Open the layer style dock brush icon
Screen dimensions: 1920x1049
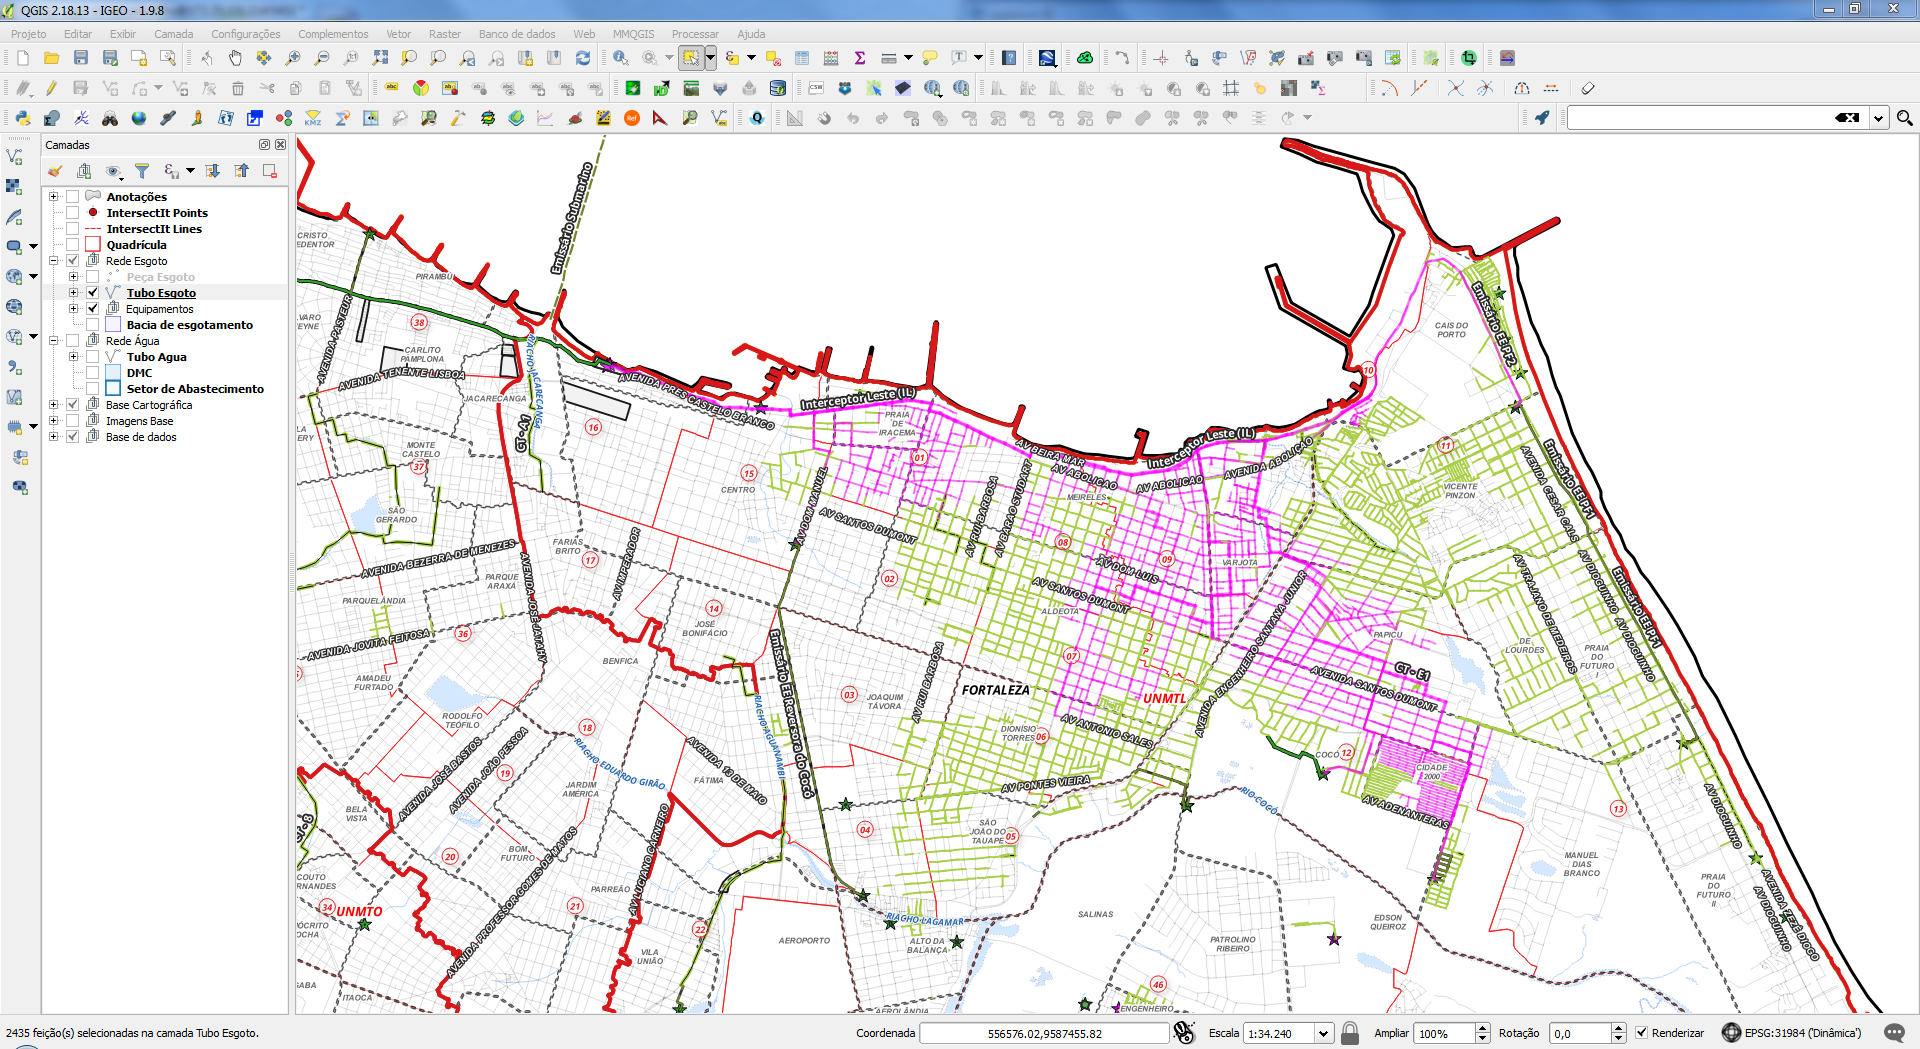pyautogui.click(x=55, y=171)
